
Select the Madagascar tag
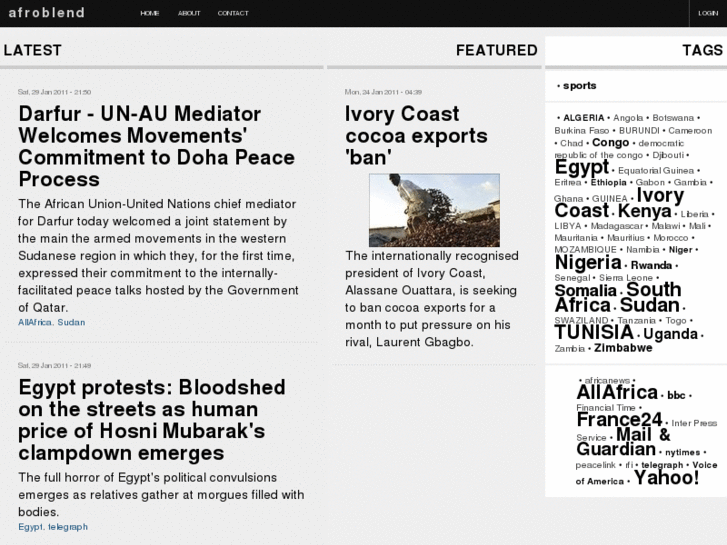[617, 226]
